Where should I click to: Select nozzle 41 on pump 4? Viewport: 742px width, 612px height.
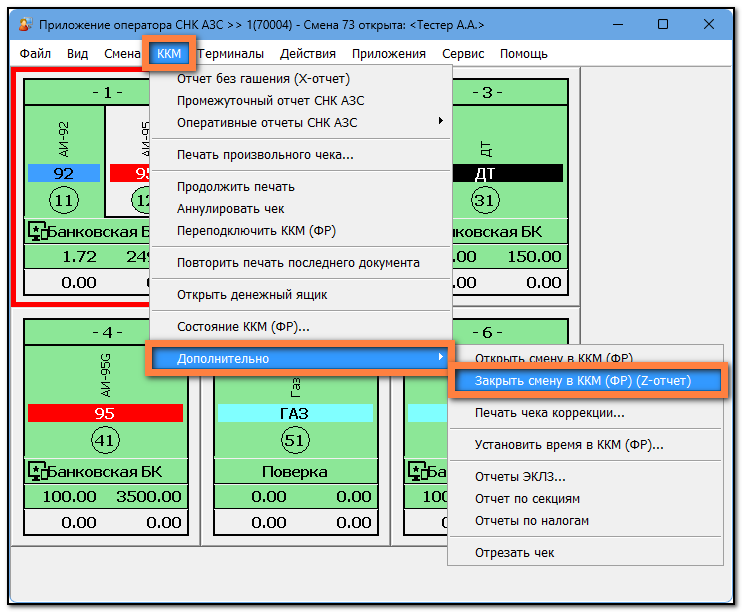pos(105,441)
